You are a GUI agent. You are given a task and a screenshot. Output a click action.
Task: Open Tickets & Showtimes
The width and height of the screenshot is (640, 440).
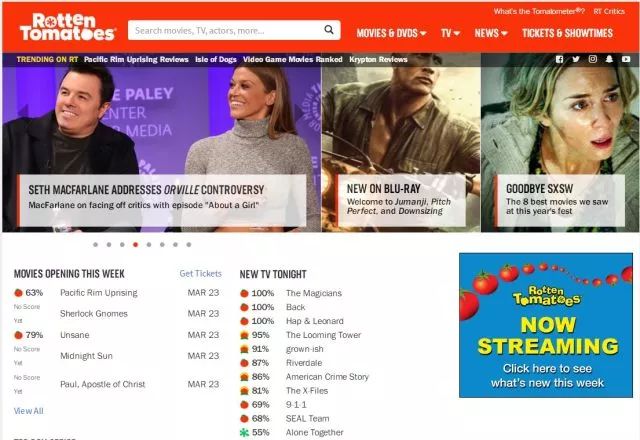567,33
